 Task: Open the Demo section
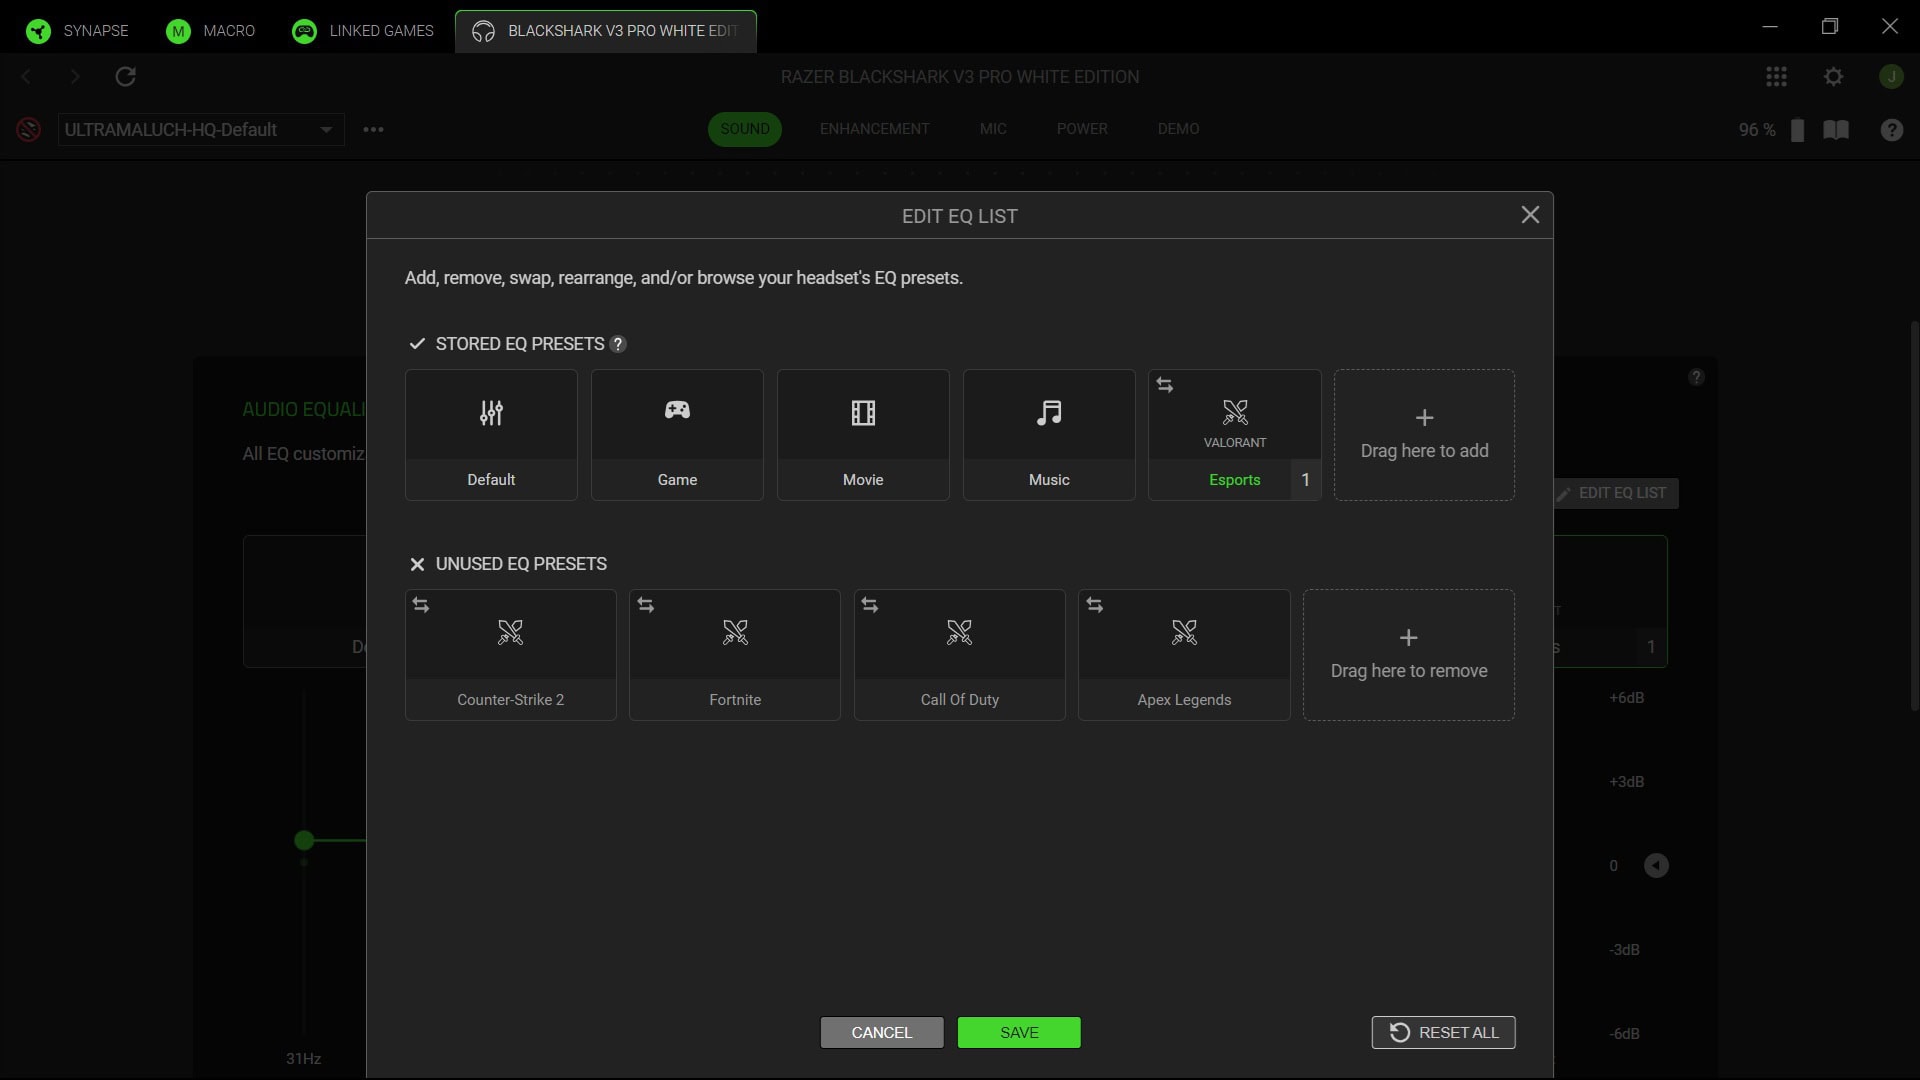[1178, 129]
